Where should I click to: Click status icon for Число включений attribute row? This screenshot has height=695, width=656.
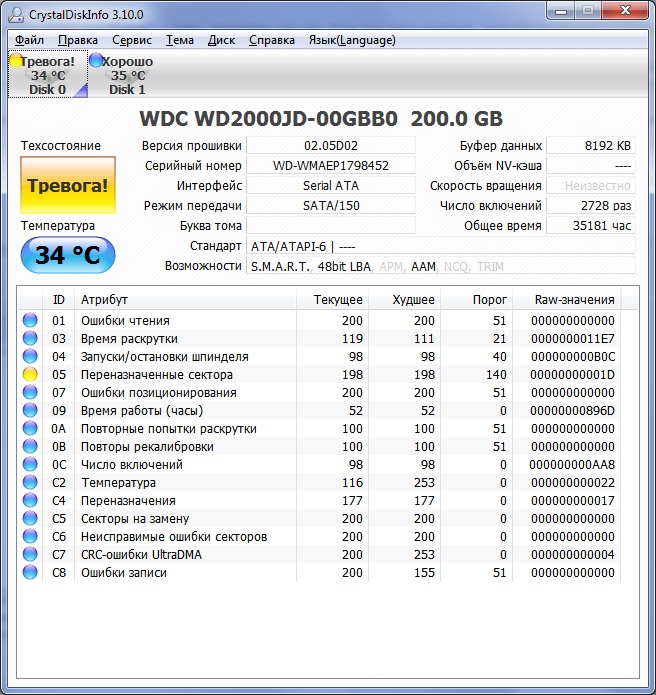(30, 464)
